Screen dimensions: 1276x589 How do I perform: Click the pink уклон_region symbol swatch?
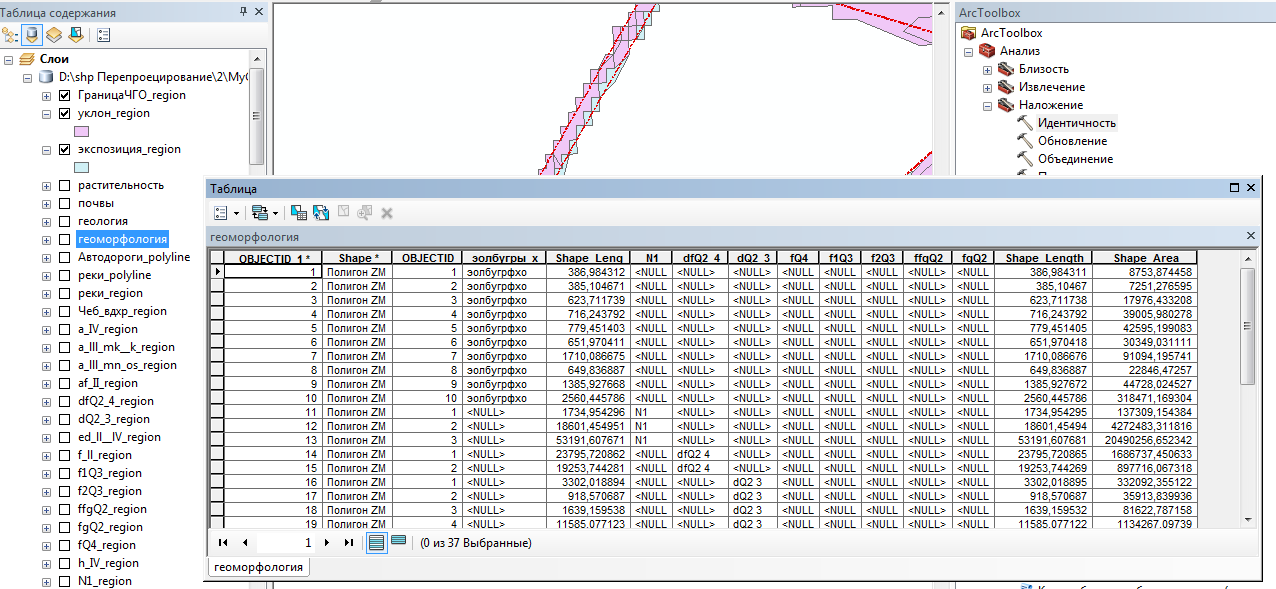[82, 131]
